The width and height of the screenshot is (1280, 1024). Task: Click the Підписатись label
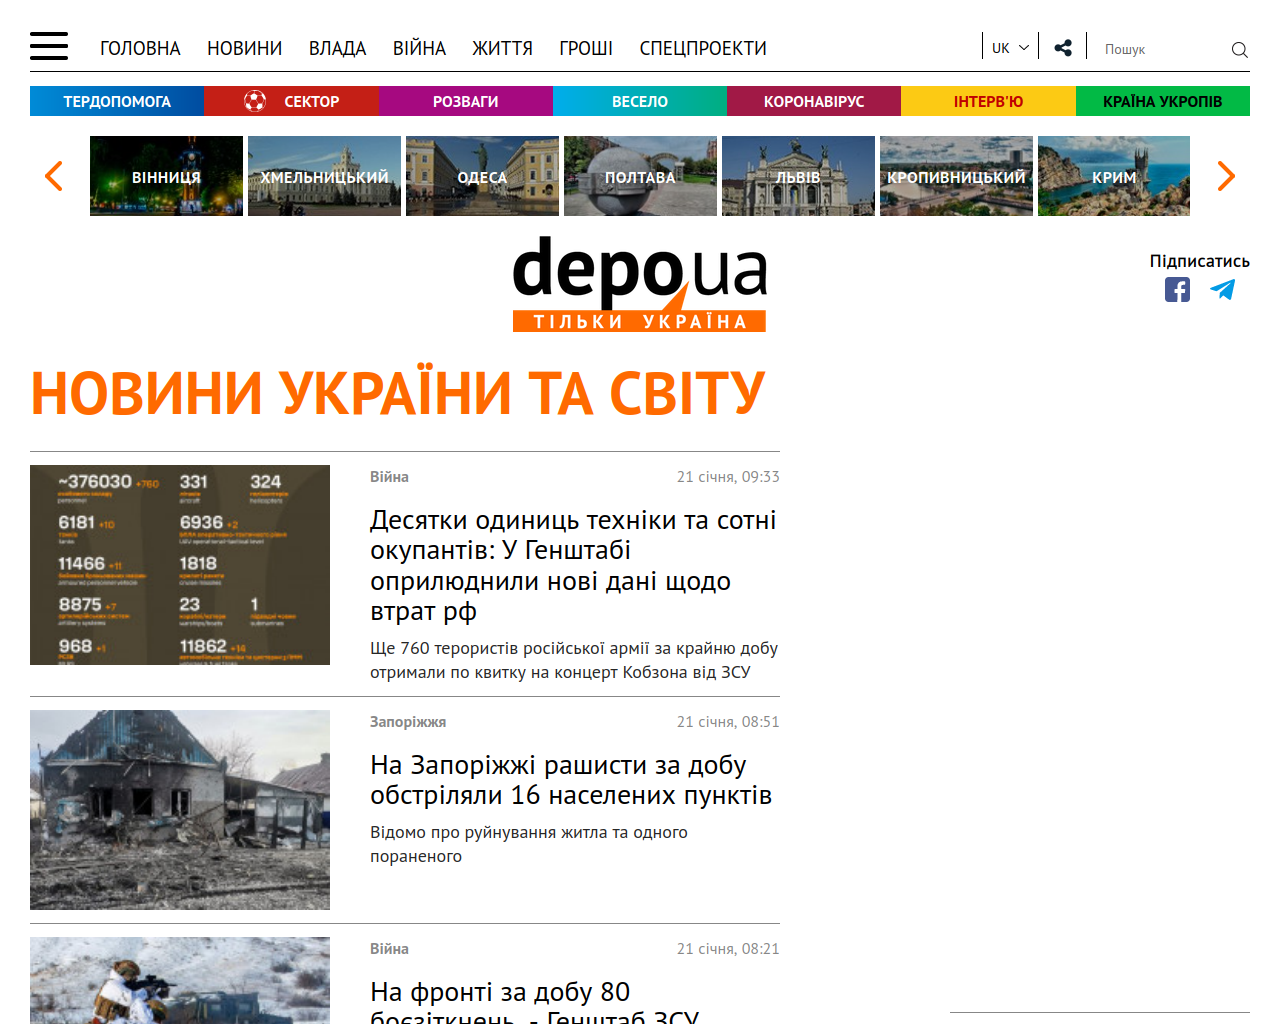1199,261
